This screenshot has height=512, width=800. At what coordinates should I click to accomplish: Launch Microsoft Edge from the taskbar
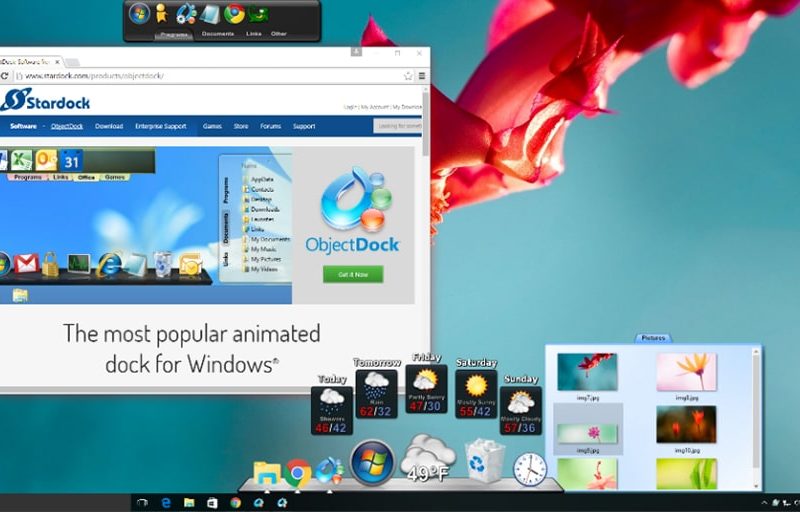click(x=166, y=503)
